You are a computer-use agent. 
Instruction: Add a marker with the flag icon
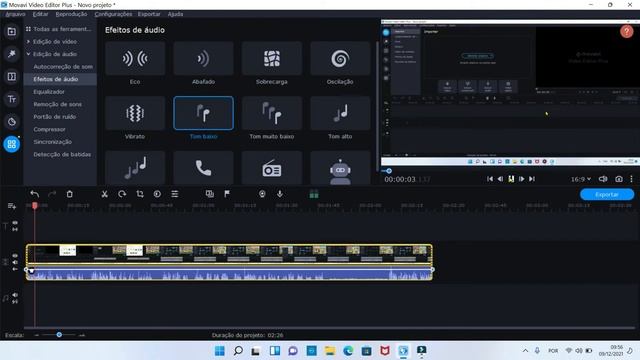click(227, 194)
